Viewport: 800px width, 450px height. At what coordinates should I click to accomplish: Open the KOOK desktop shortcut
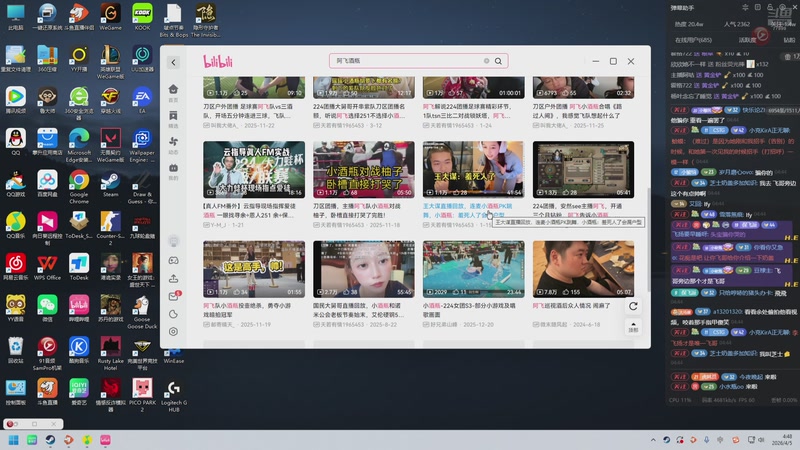tap(142, 16)
